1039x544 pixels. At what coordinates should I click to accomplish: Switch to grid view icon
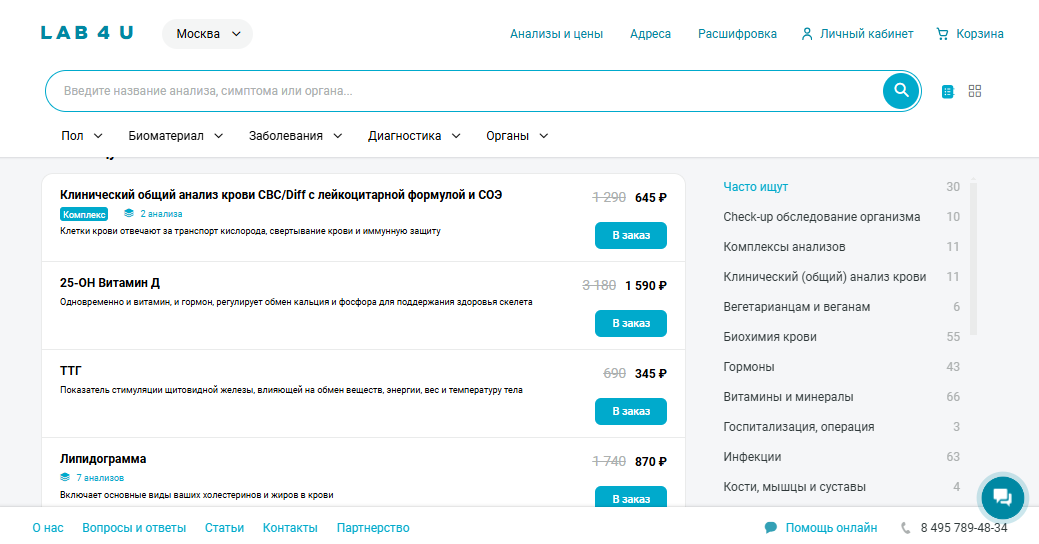(x=975, y=91)
